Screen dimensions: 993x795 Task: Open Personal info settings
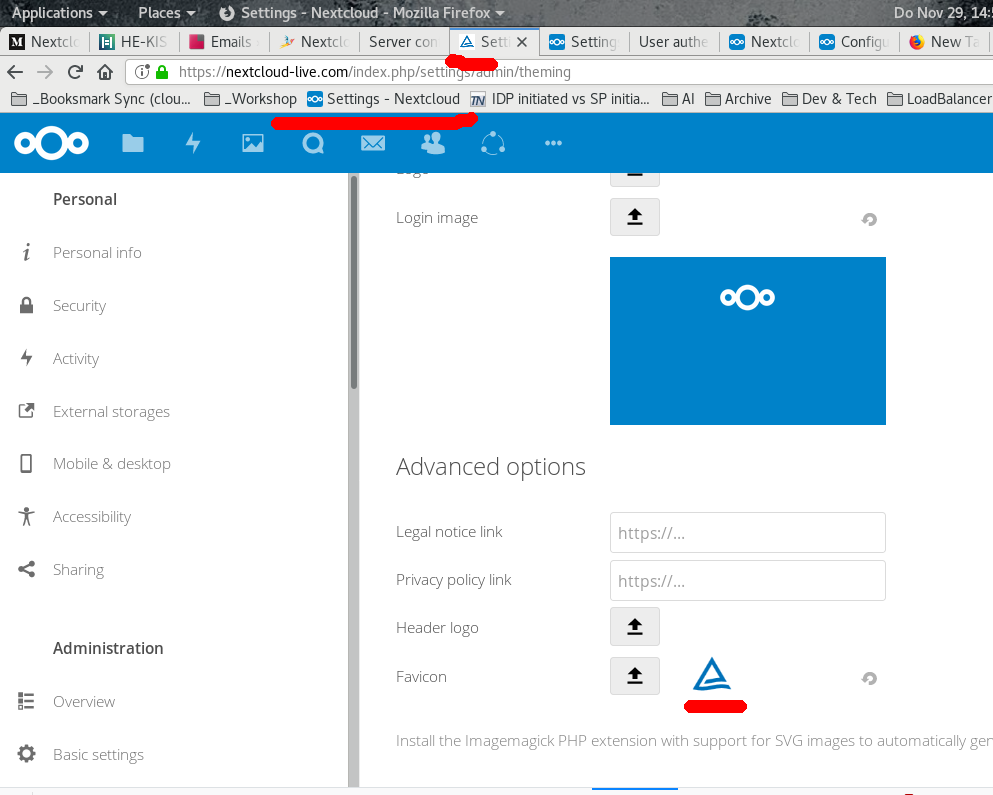97,253
